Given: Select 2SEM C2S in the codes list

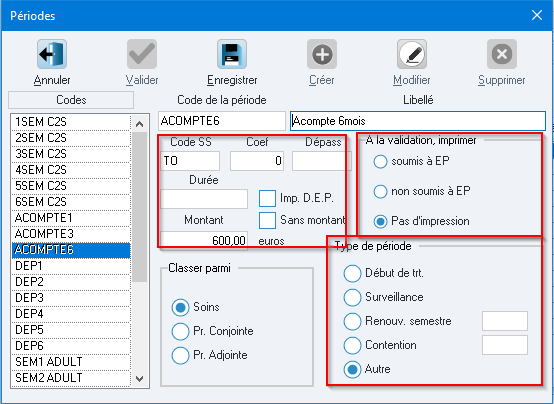Looking at the screenshot, I should [x=71, y=138].
